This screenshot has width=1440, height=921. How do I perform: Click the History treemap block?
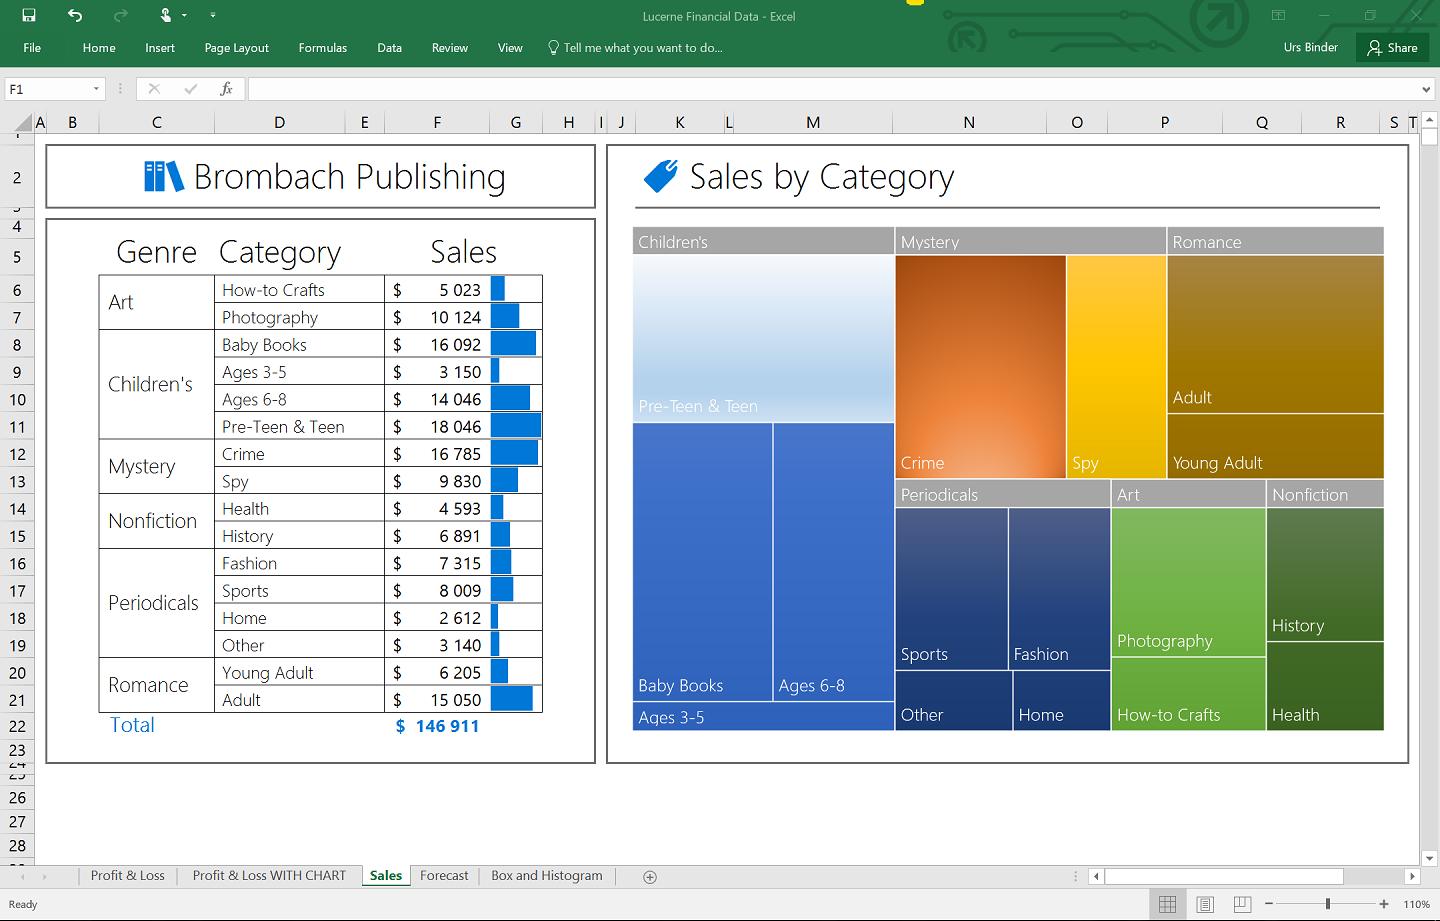point(1325,574)
